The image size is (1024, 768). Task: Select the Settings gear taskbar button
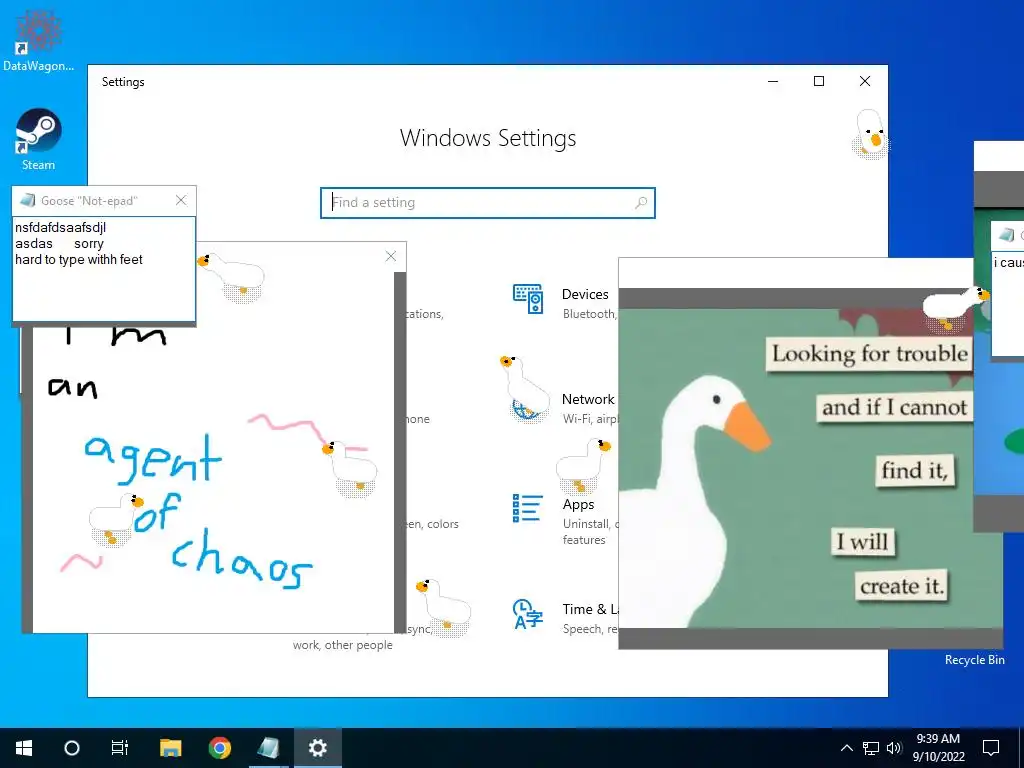point(317,748)
